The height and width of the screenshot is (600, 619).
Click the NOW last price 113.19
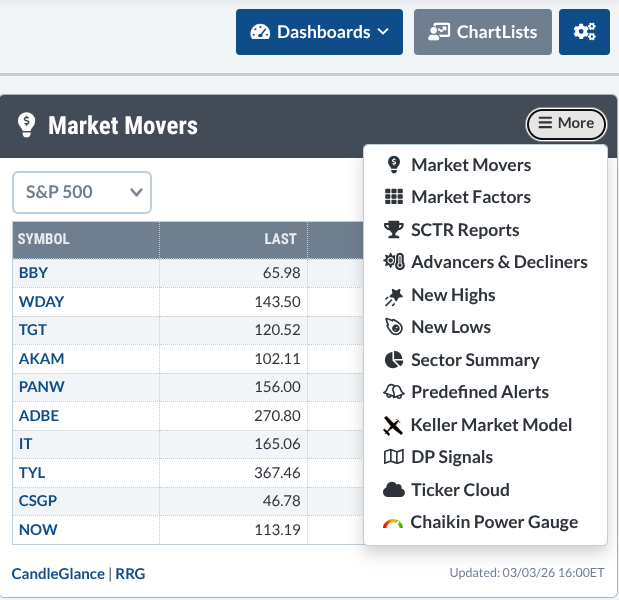click(277, 529)
